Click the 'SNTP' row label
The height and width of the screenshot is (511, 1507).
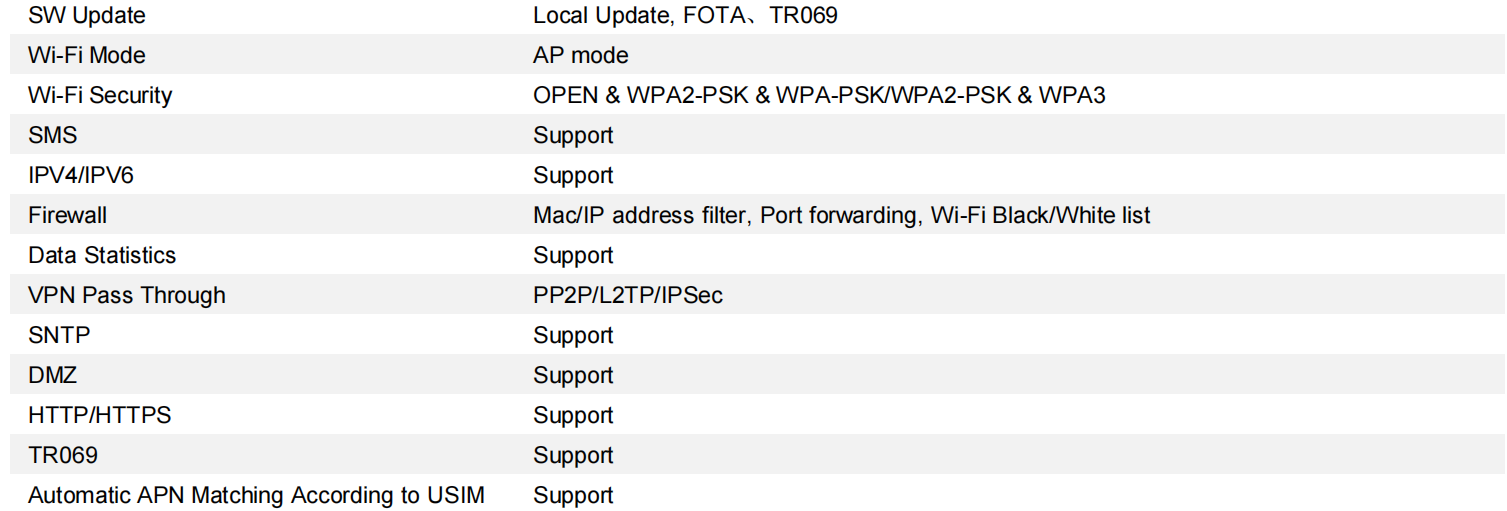click(x=58, y=335)
